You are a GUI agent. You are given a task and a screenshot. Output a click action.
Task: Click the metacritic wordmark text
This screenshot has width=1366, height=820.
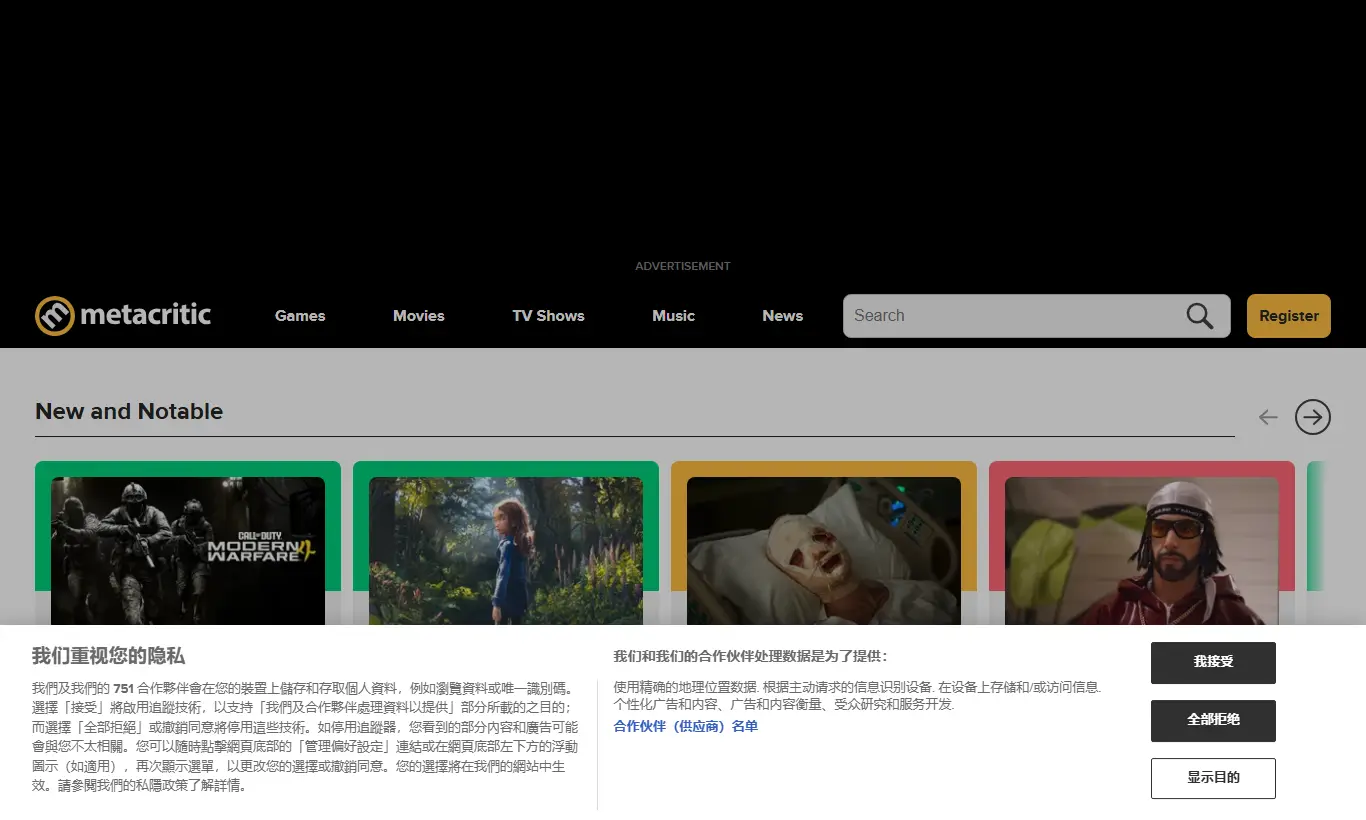pos(146,315)
